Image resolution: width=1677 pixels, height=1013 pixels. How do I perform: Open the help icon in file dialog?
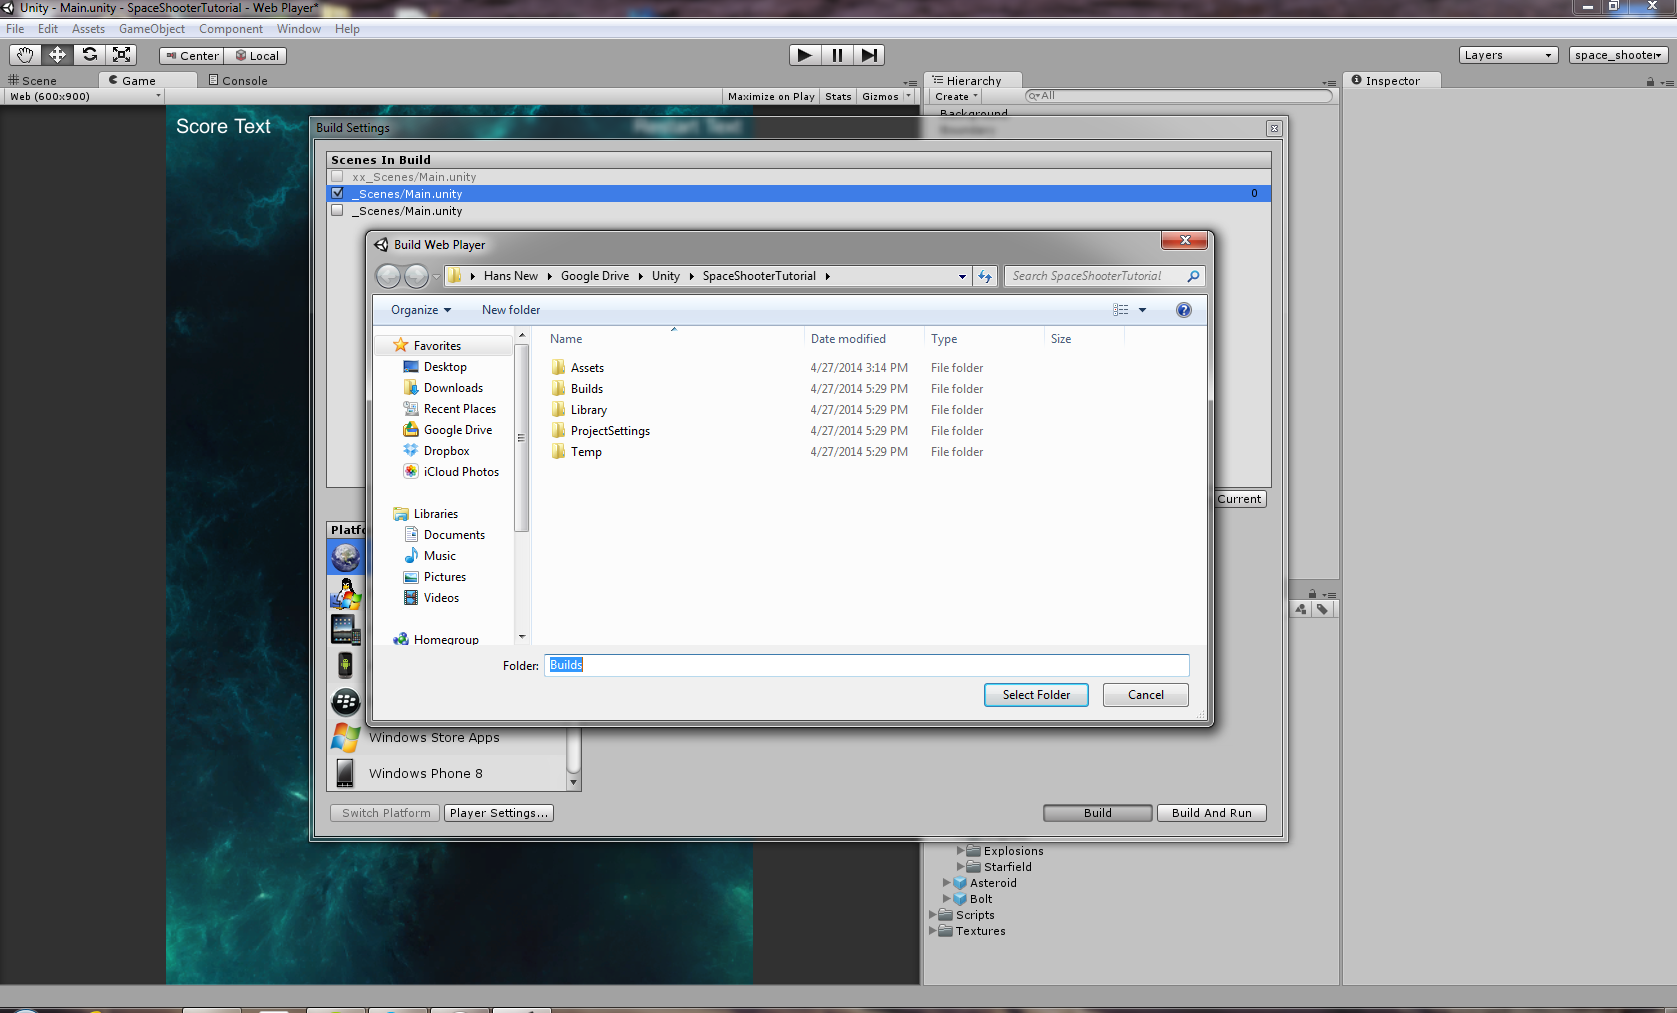coord(1183,310)
